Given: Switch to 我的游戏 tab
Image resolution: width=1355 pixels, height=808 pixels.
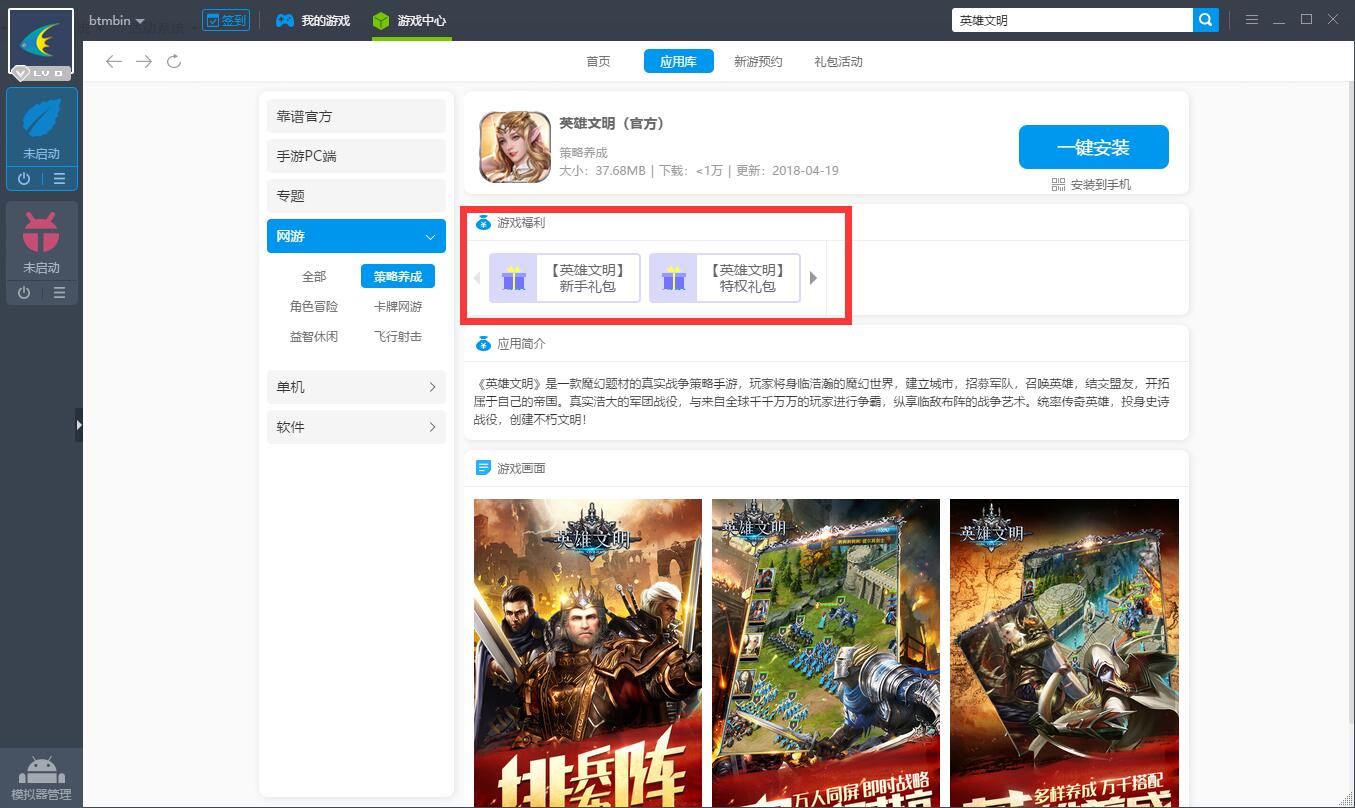Looking at the screenshot, I should pyautogui.click(x=313, y=20).
